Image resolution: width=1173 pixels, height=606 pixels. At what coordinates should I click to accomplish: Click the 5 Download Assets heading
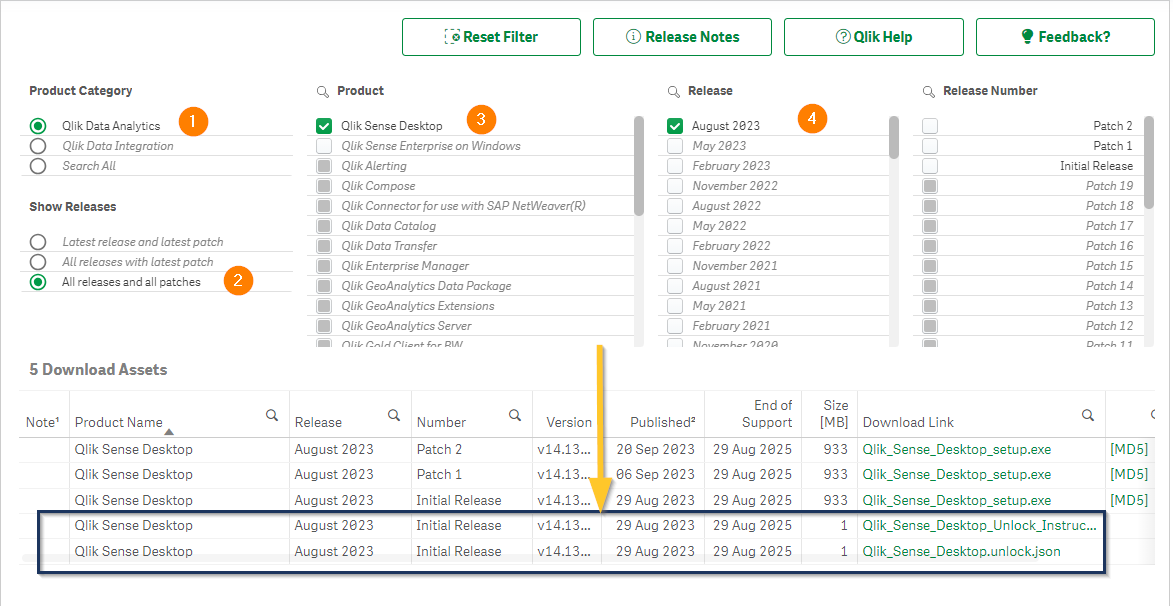[98, 370]
